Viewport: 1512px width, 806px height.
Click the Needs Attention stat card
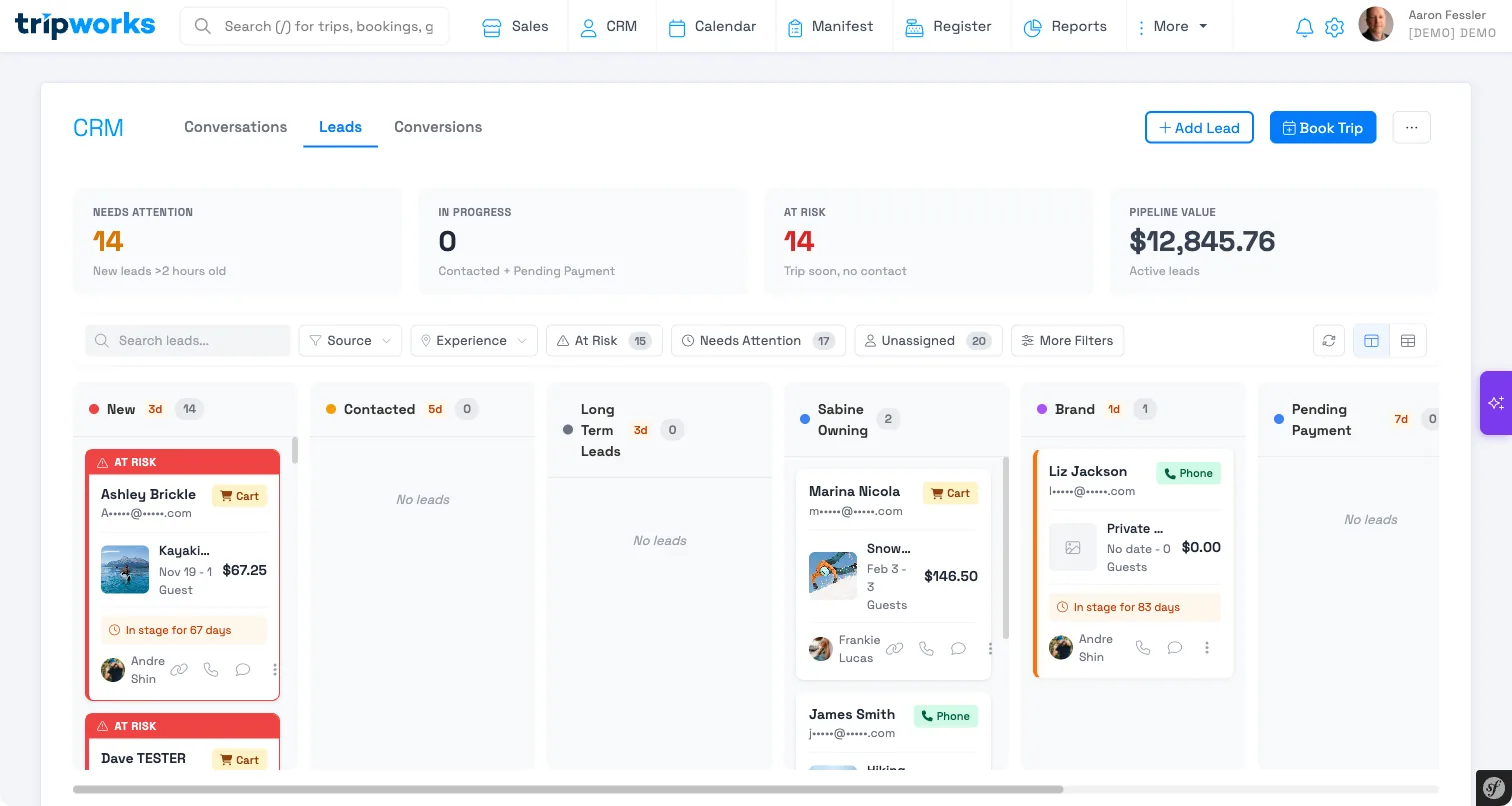(237, 241)
